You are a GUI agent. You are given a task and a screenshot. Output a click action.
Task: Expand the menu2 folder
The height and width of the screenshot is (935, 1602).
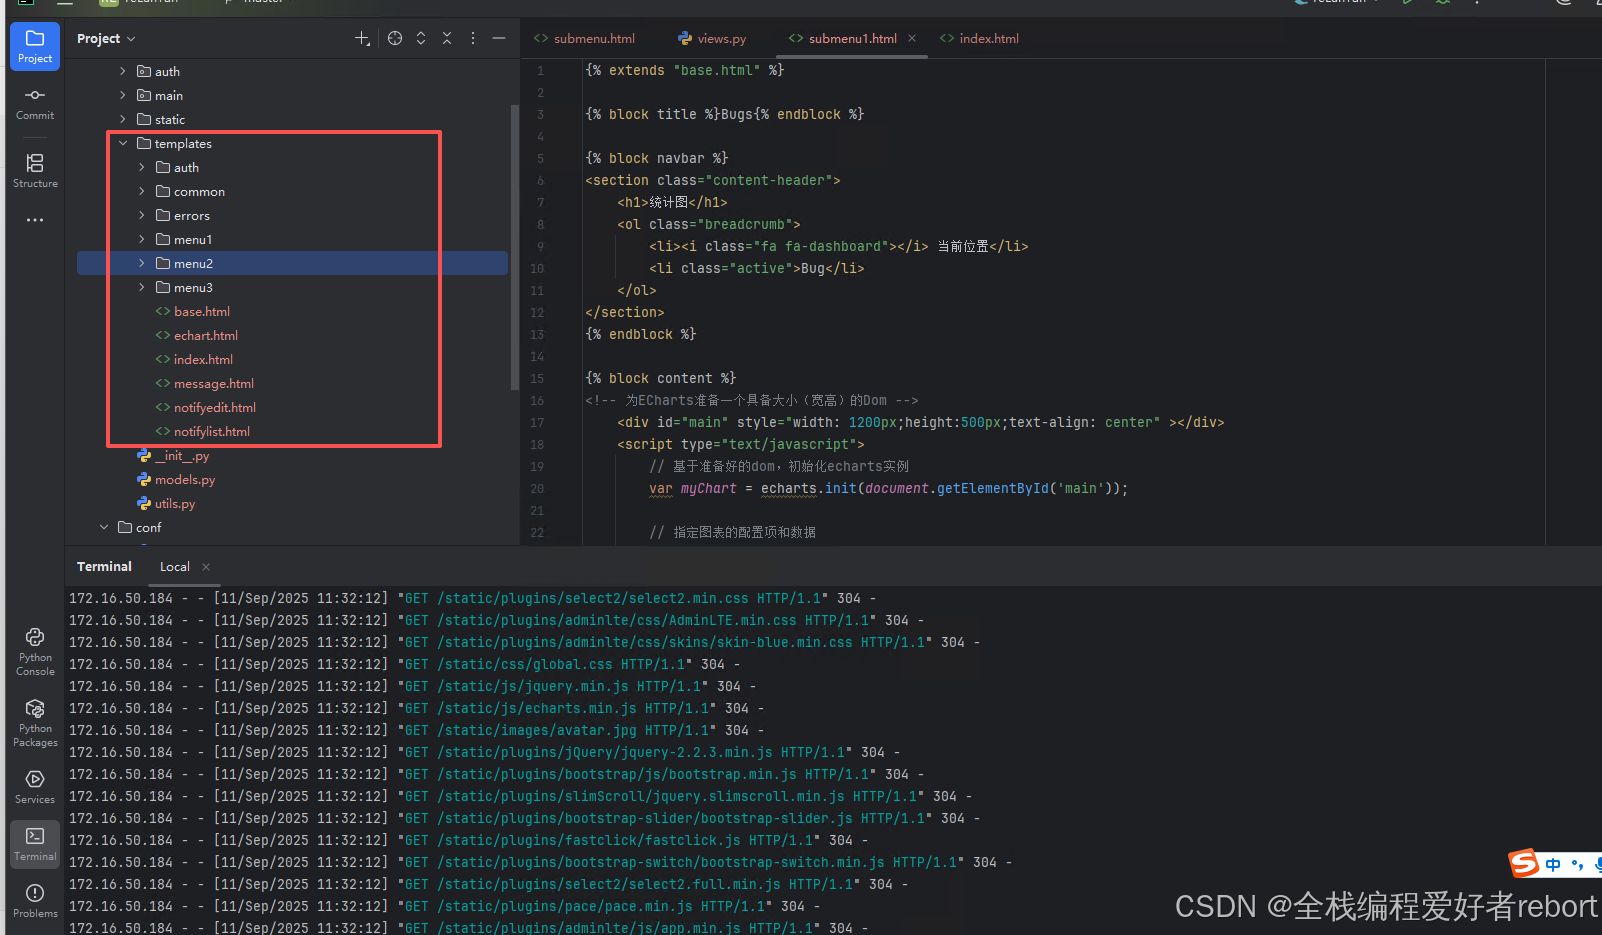coord(142,264)
